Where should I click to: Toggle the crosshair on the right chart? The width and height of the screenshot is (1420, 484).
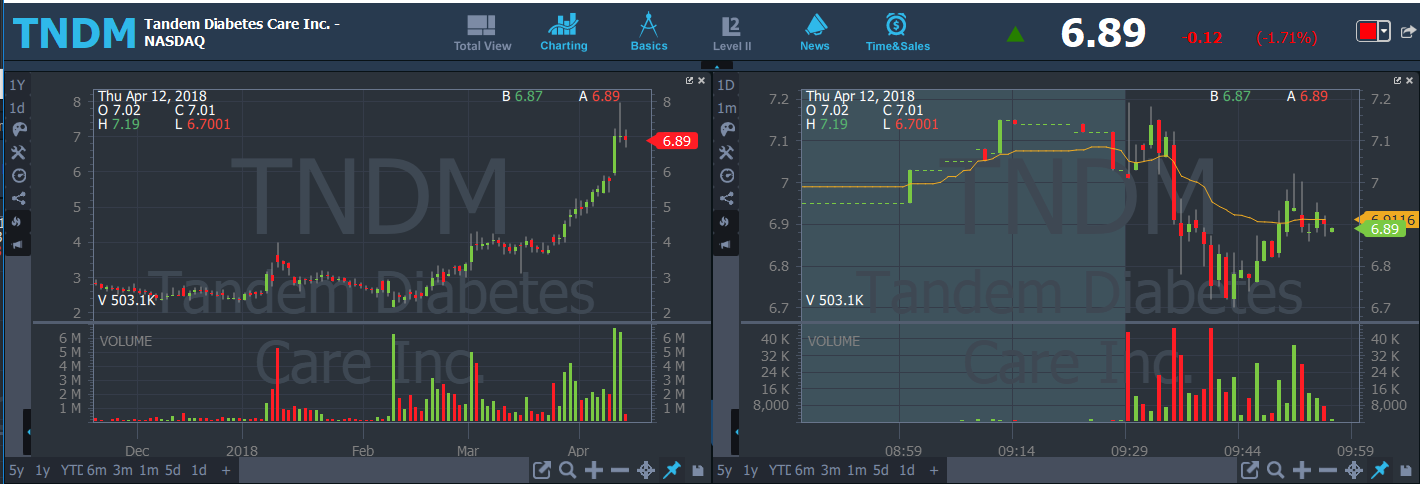coord(1354,470)
